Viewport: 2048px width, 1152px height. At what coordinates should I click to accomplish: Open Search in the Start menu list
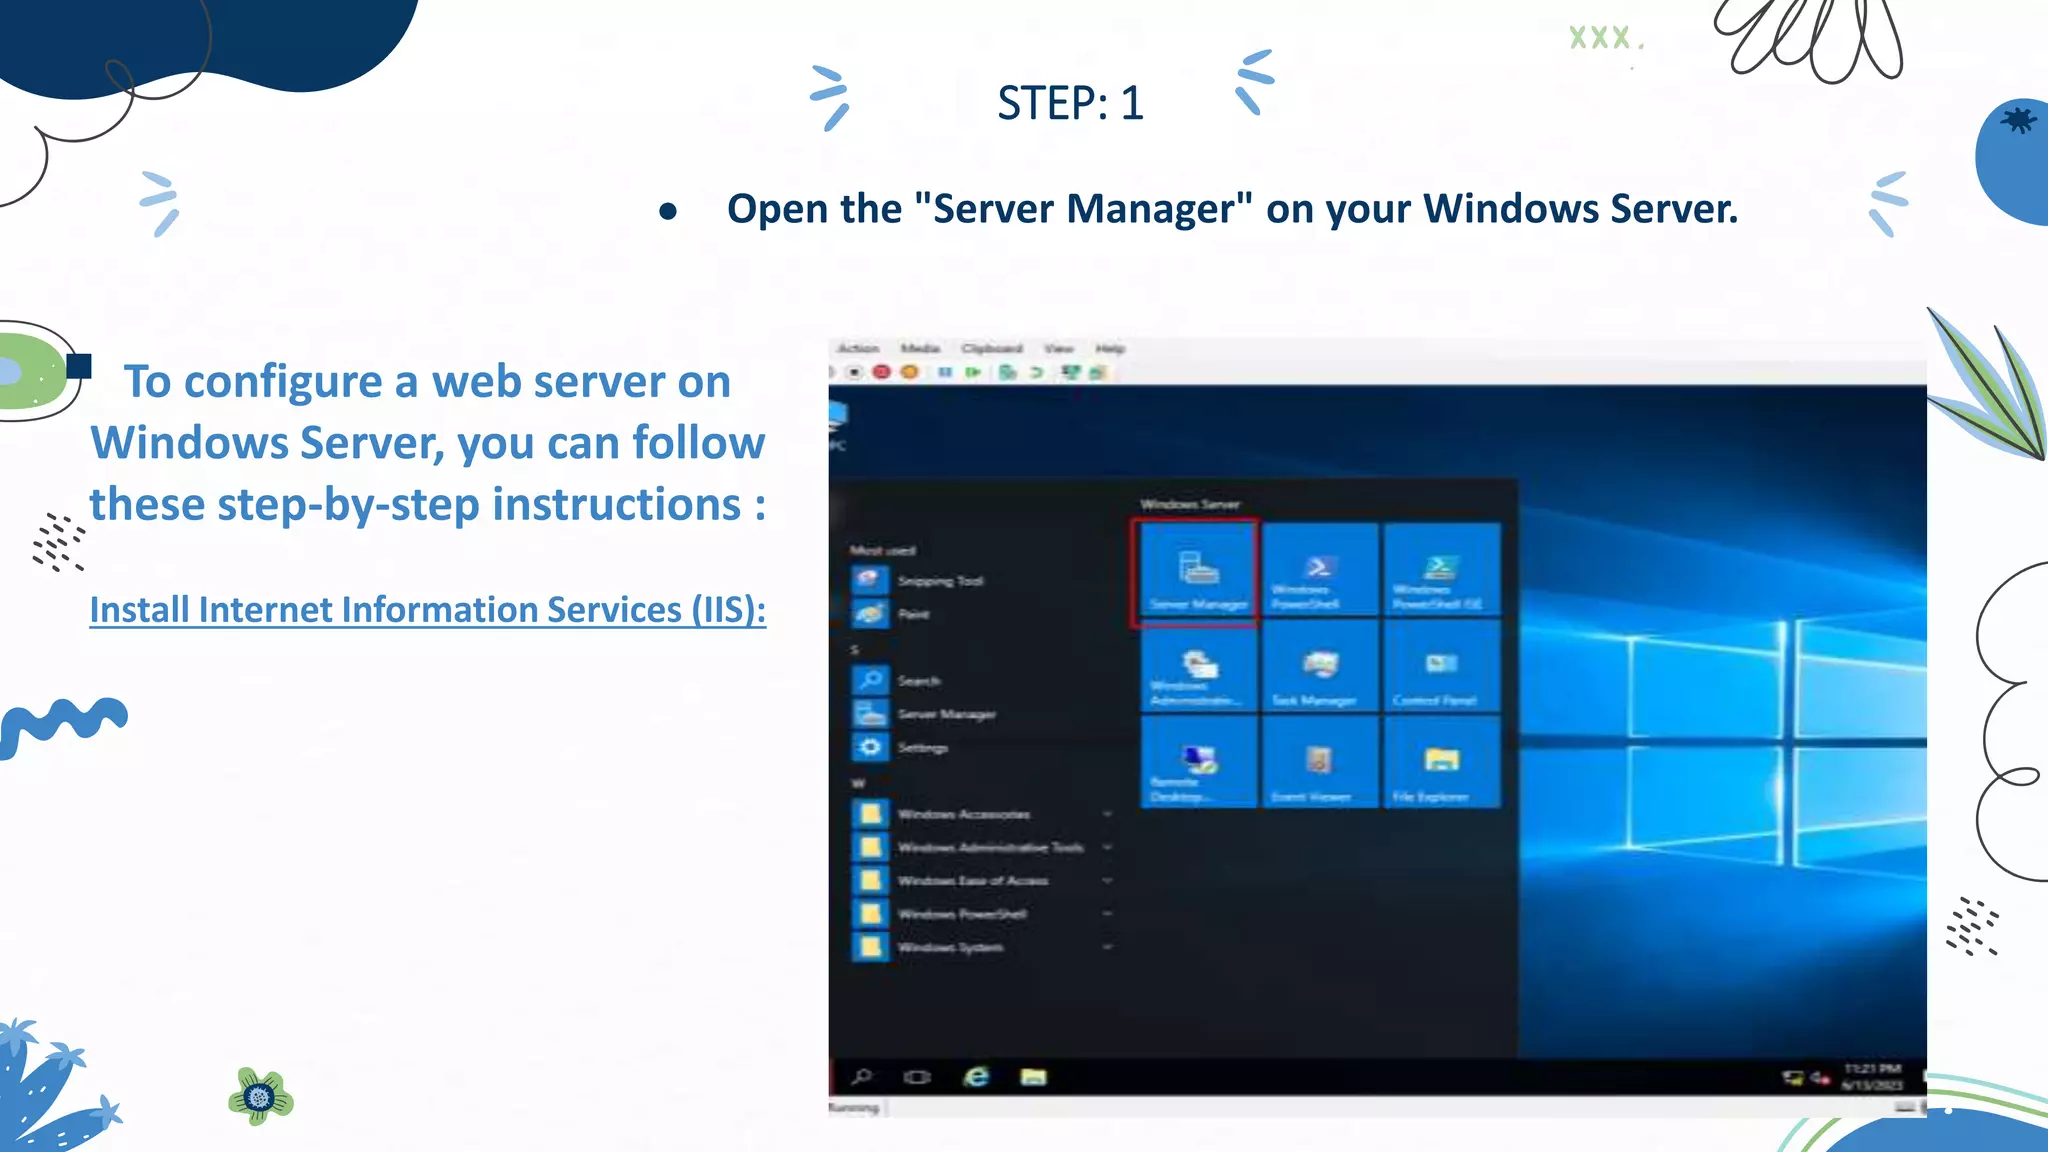tap(897, 681)
